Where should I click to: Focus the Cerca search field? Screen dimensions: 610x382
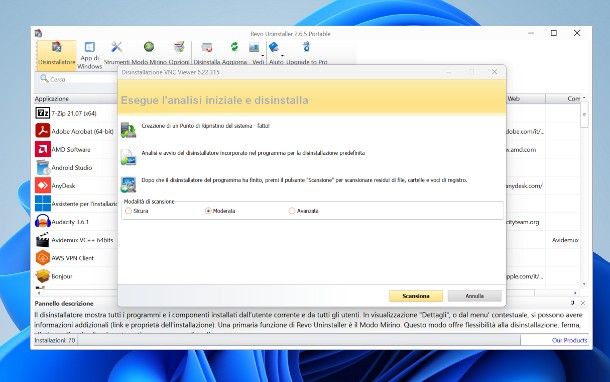[78, 79]
